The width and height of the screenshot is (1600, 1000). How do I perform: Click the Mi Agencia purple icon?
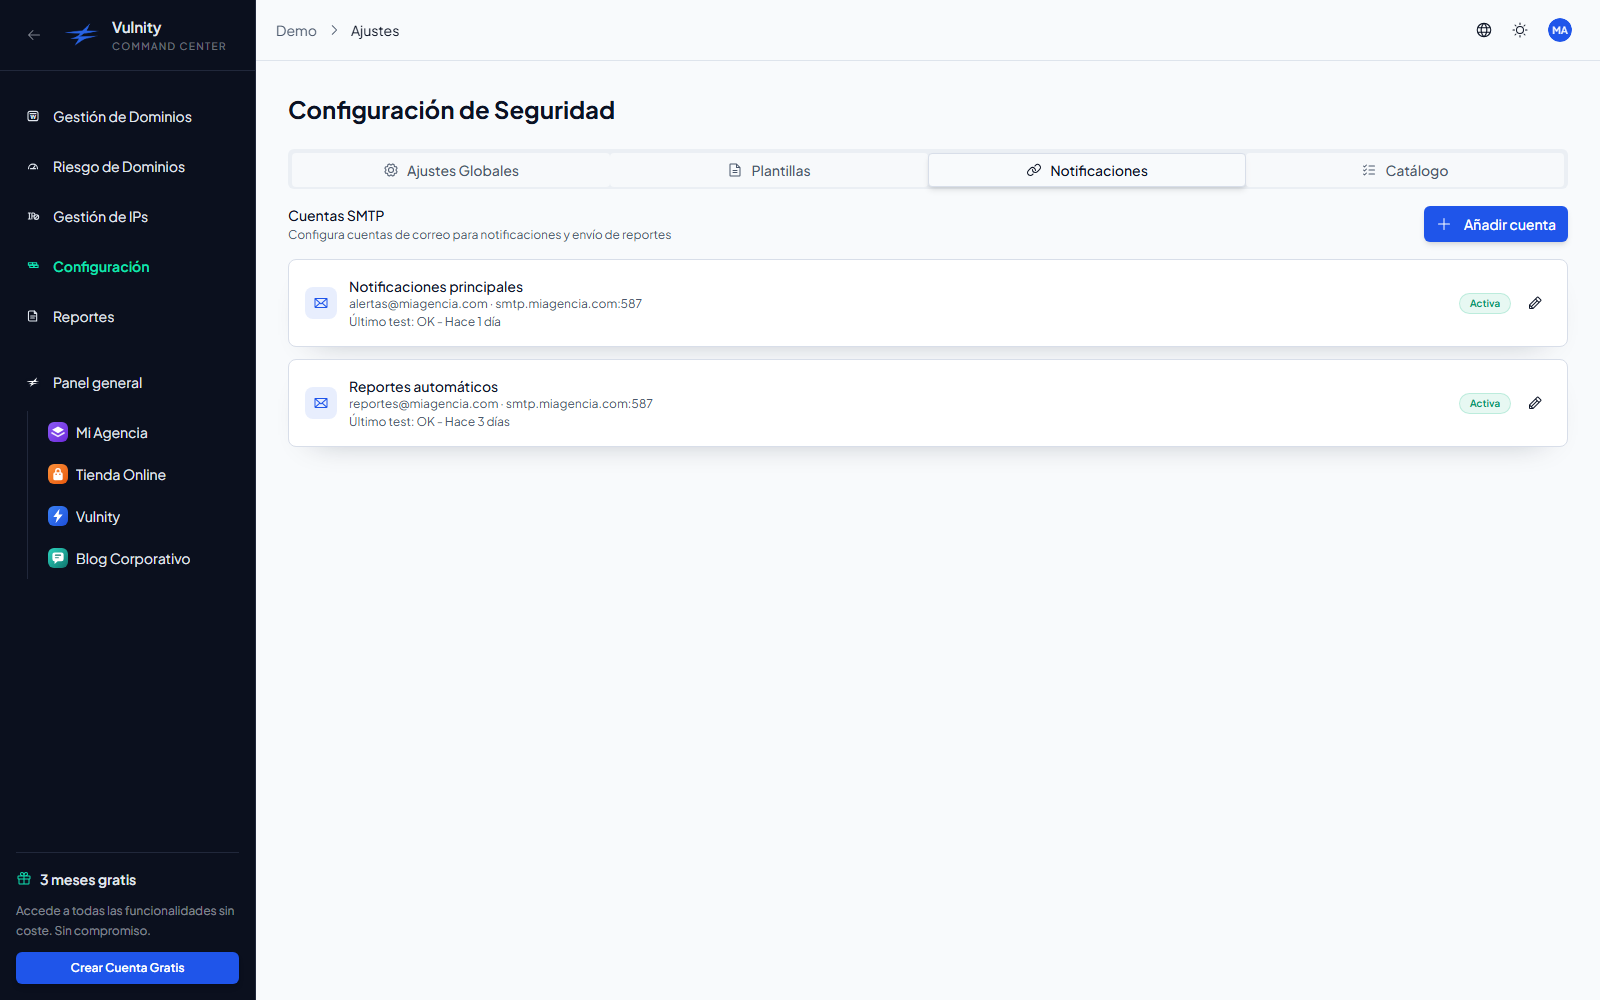(58, 432)
